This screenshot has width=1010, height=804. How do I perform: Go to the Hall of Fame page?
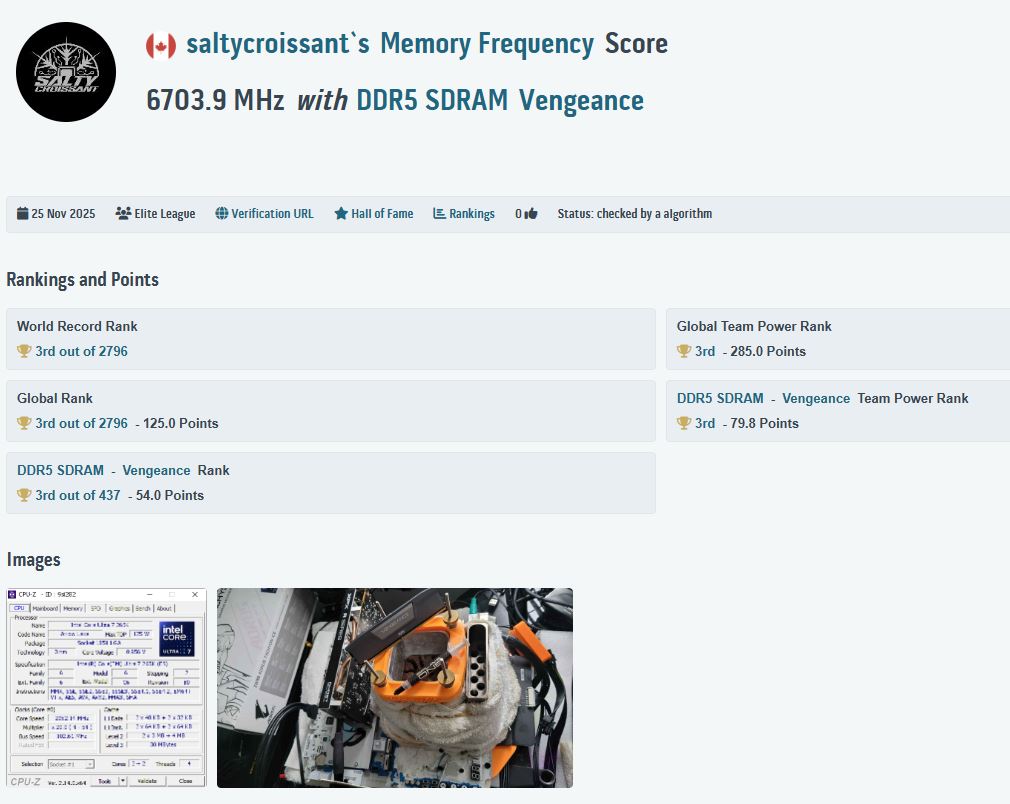click(381, 214)
